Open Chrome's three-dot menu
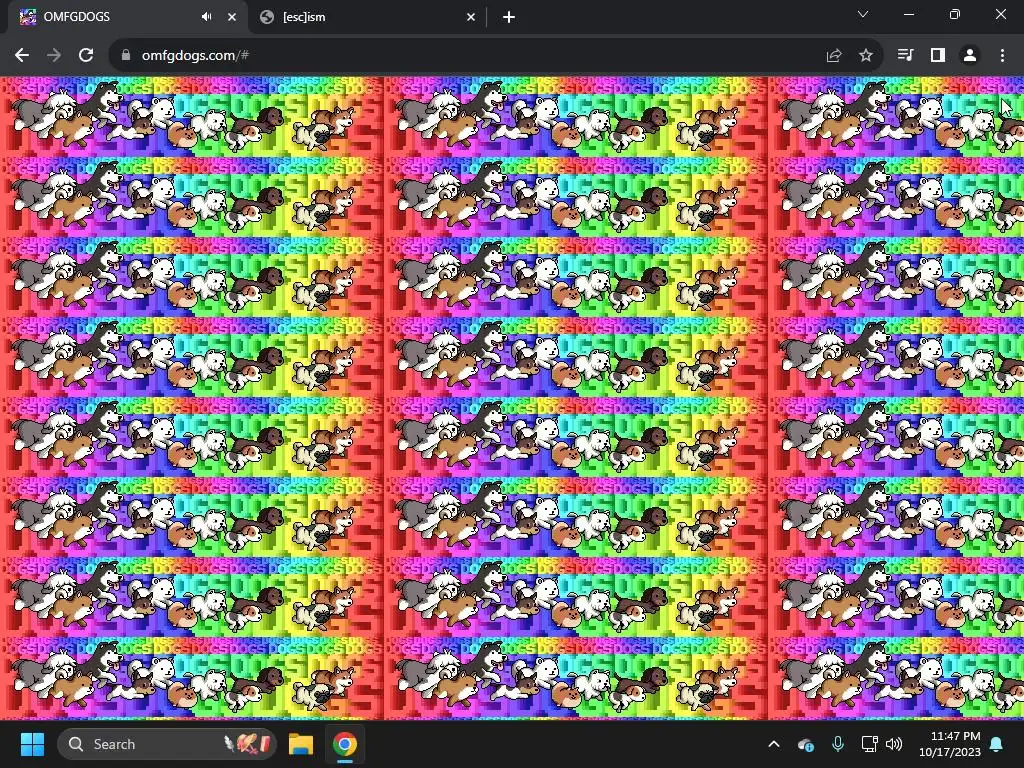The width and height of the screenshot is (1024, 768). tap(1002, 56)
